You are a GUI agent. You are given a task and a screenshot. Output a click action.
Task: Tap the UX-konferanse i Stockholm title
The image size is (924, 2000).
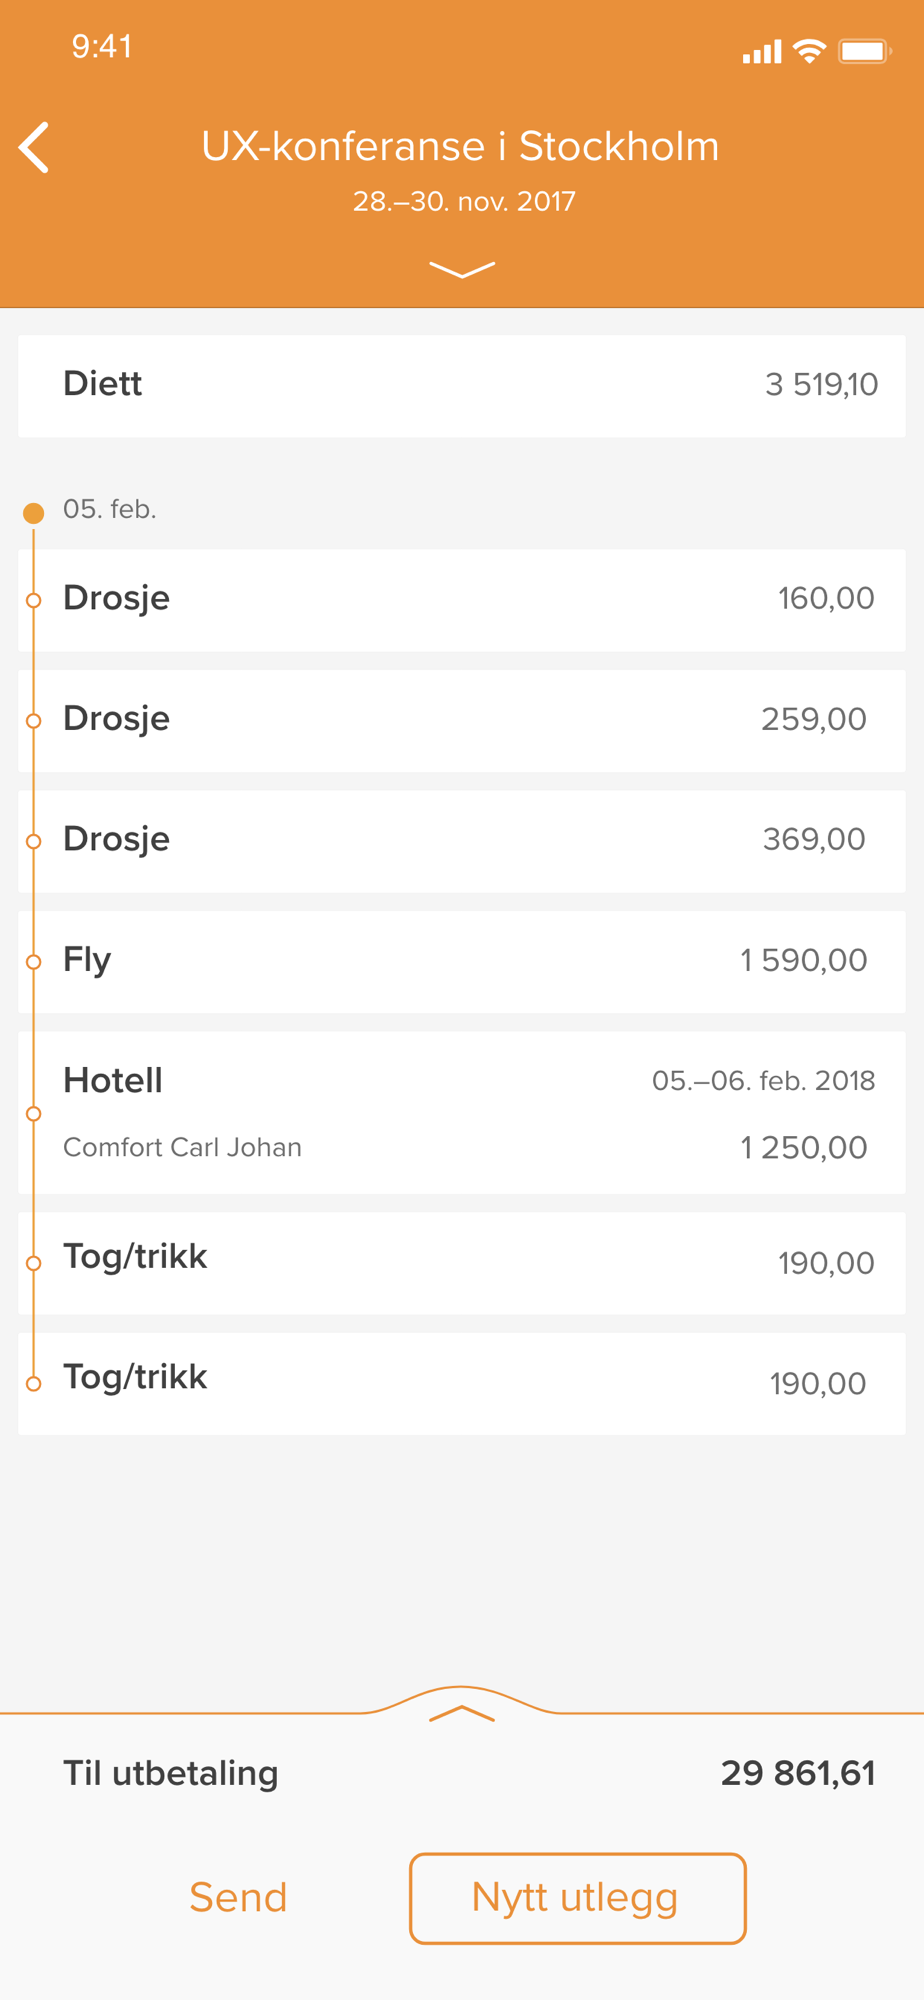point(460,147)
